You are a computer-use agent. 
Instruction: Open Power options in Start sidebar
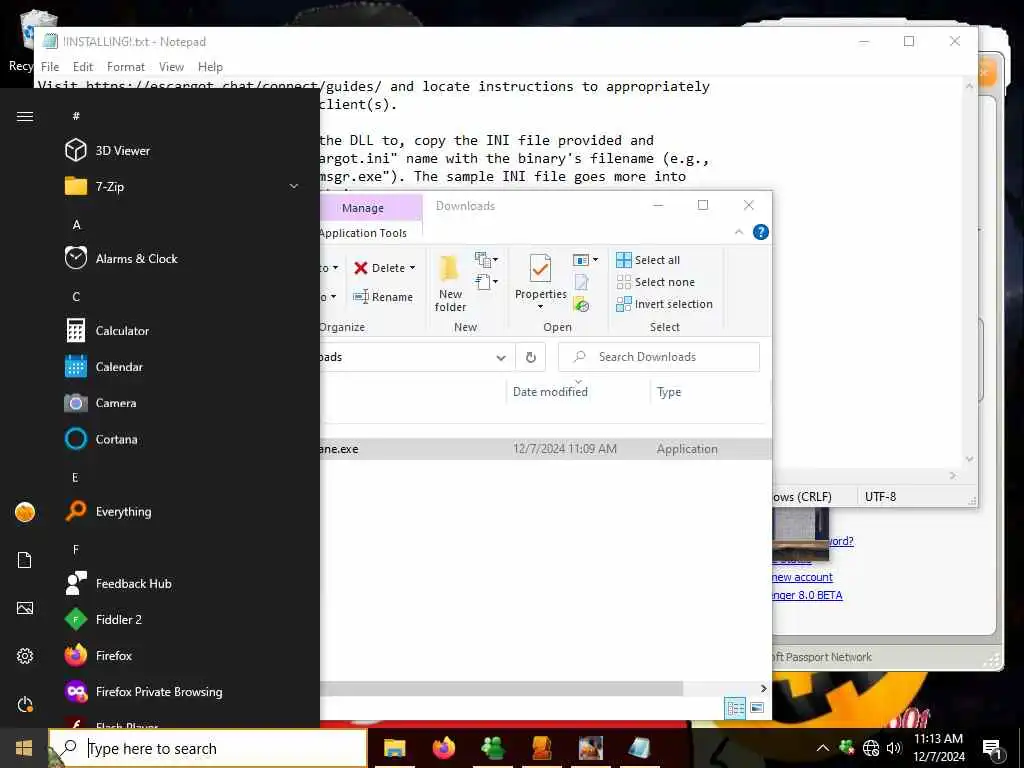tap(25, 704)
